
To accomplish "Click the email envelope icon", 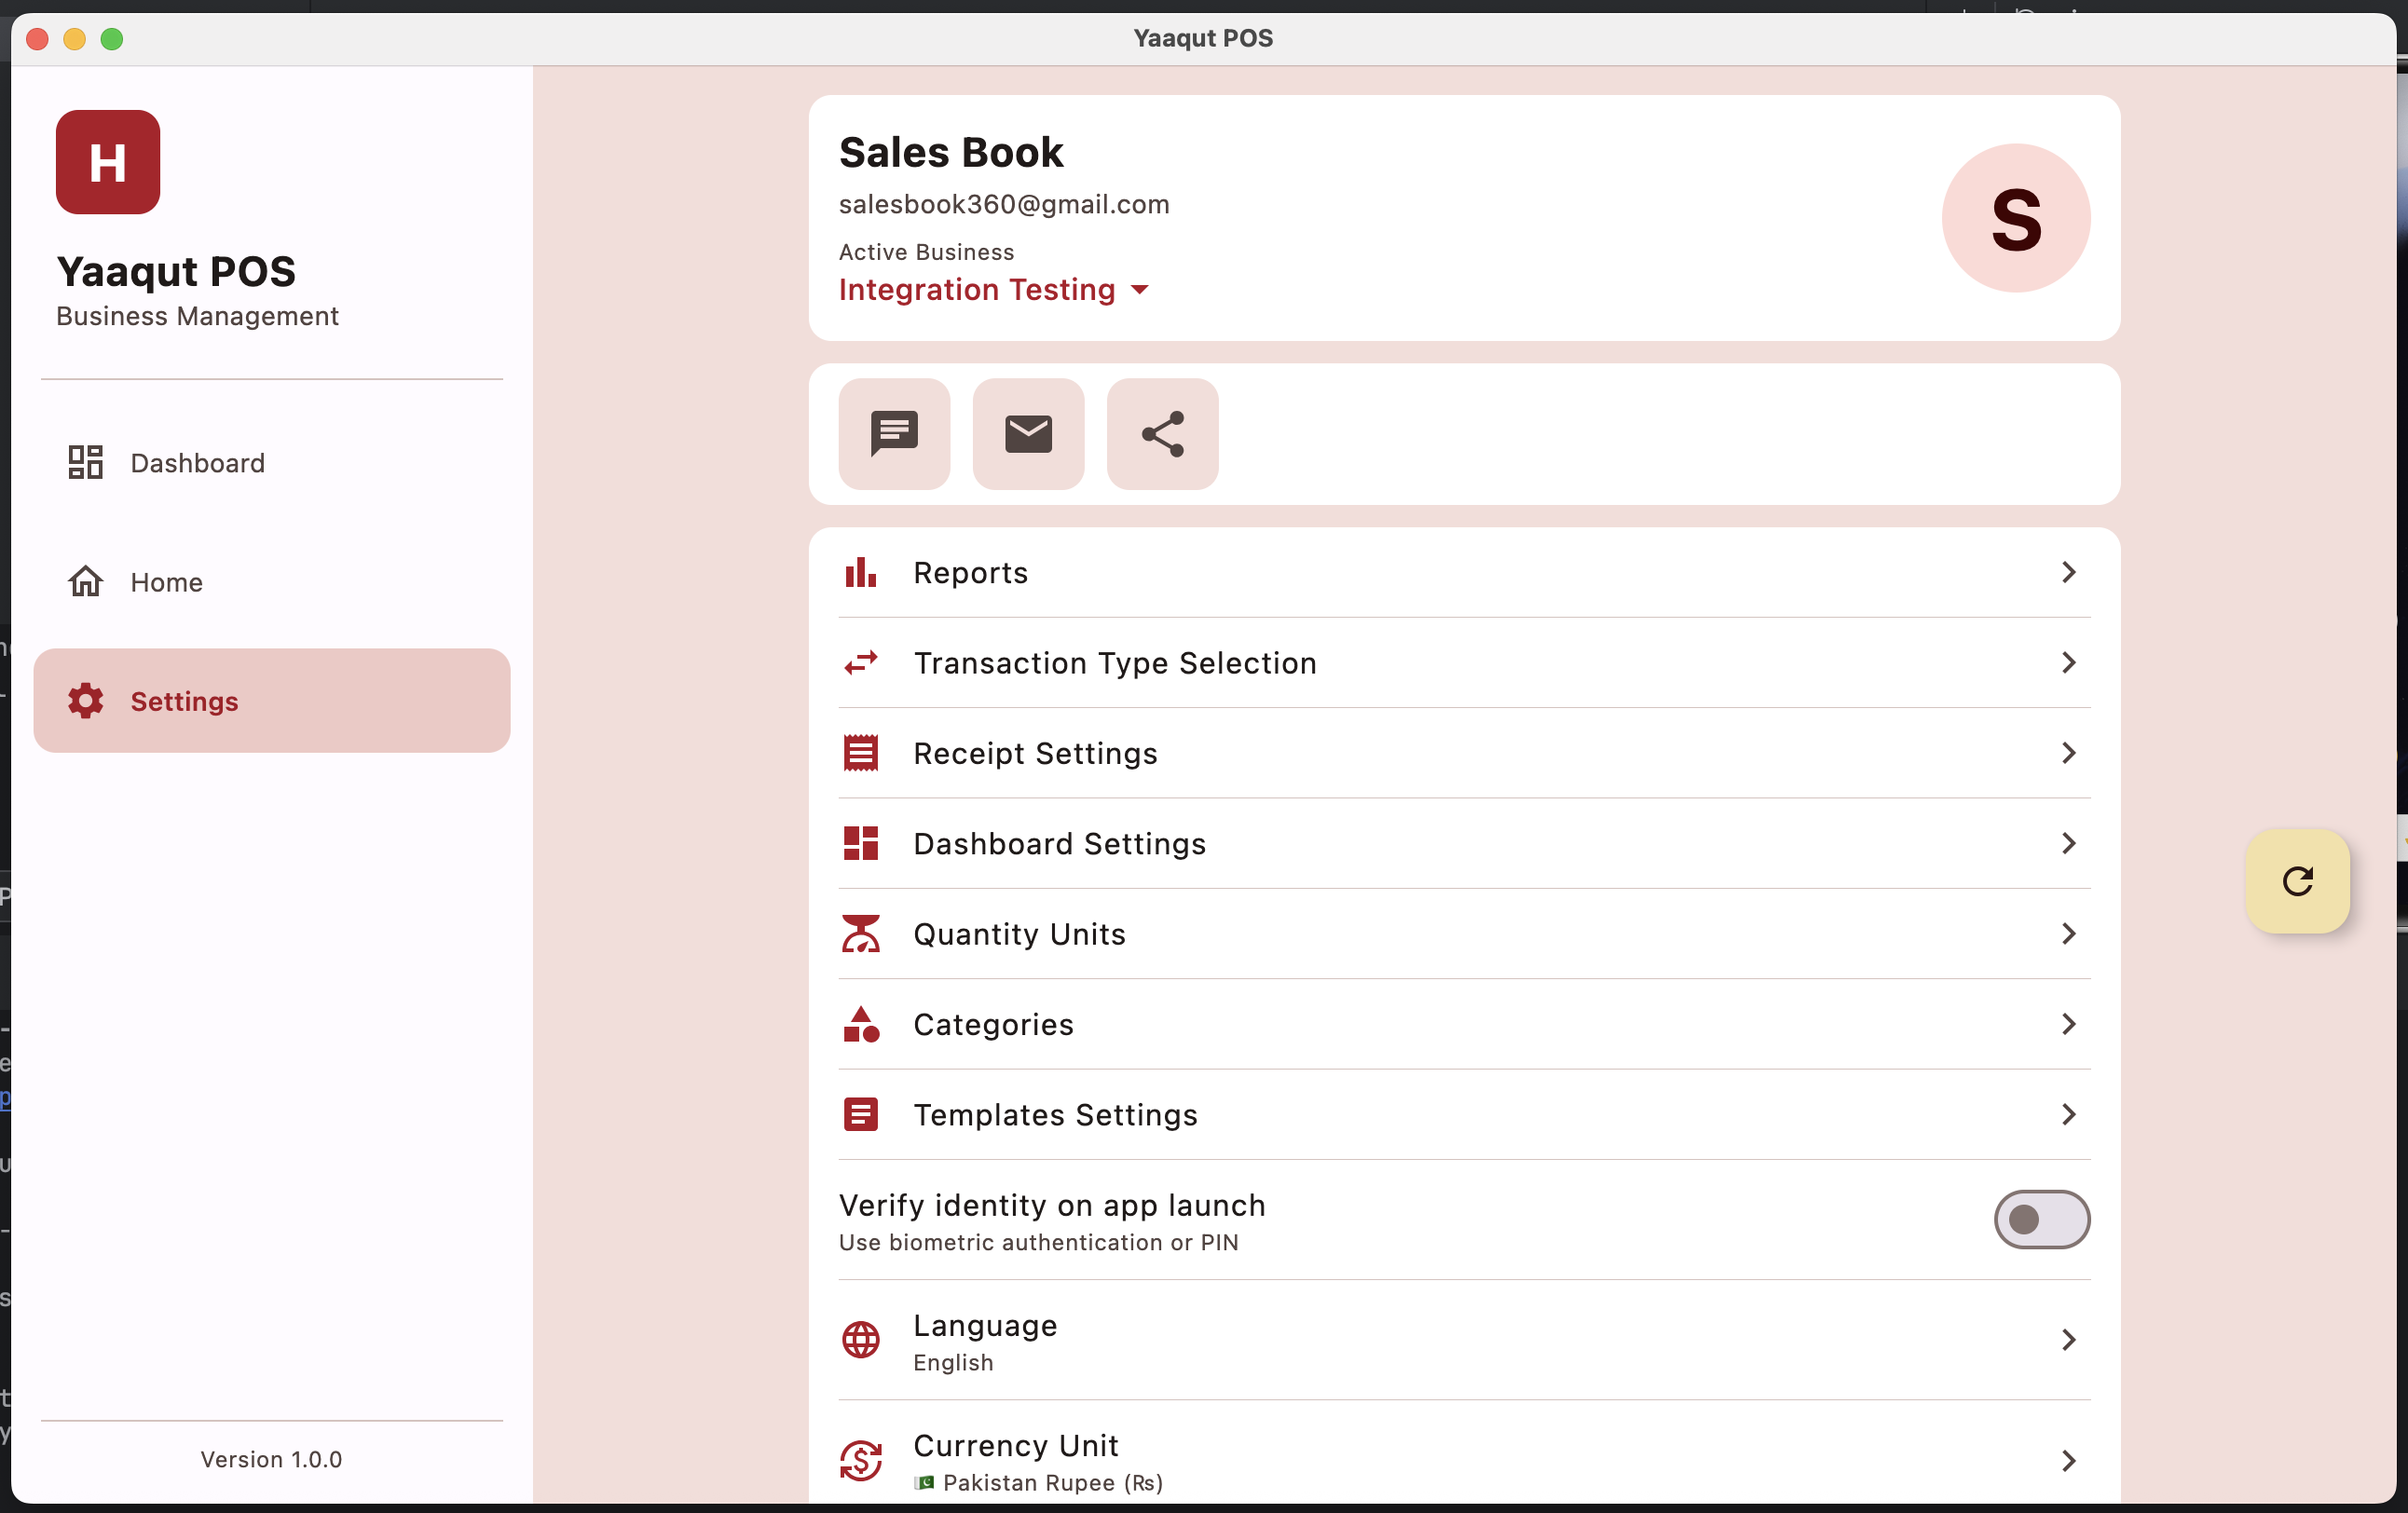I will [1027, 434].
